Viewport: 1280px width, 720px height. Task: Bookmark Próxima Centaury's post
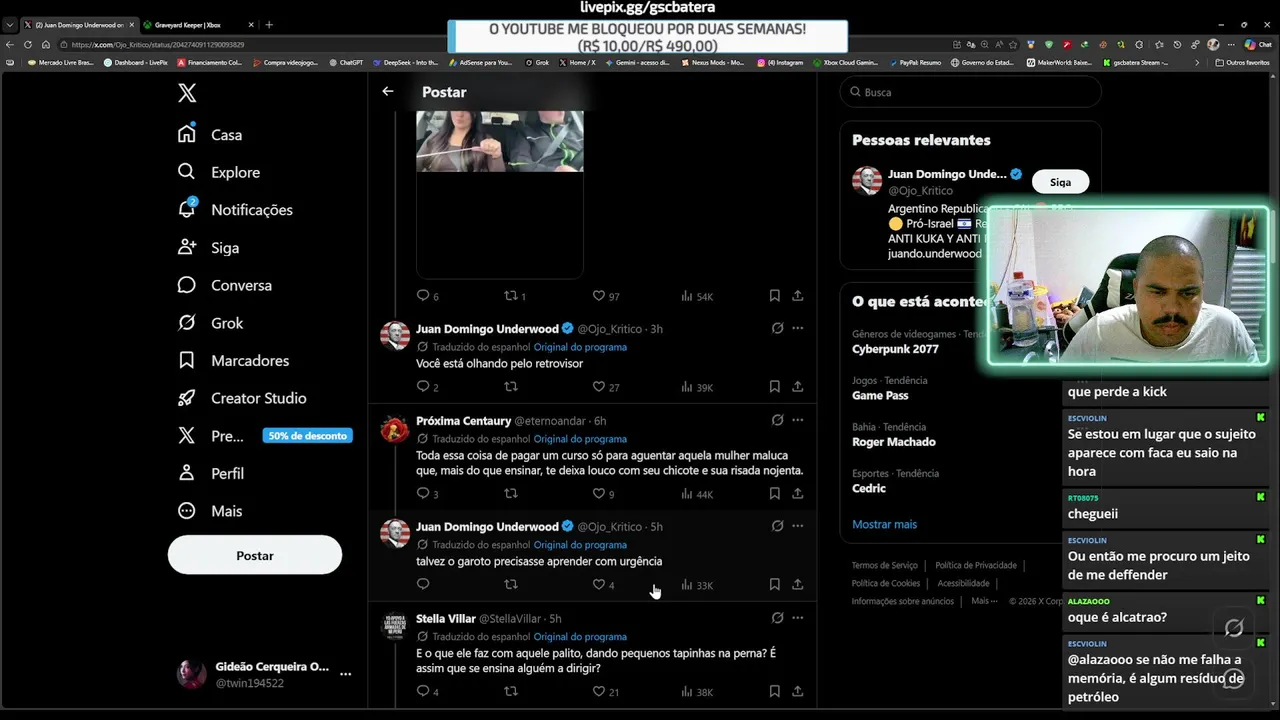tap(774, 494)
